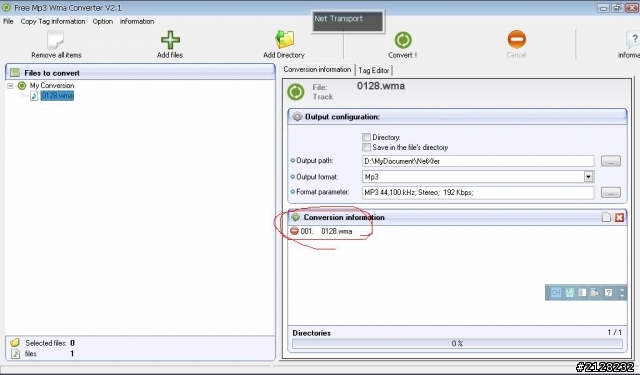
Task: Click the browse button beside Format parameter
Action: [x=611, y=192]
